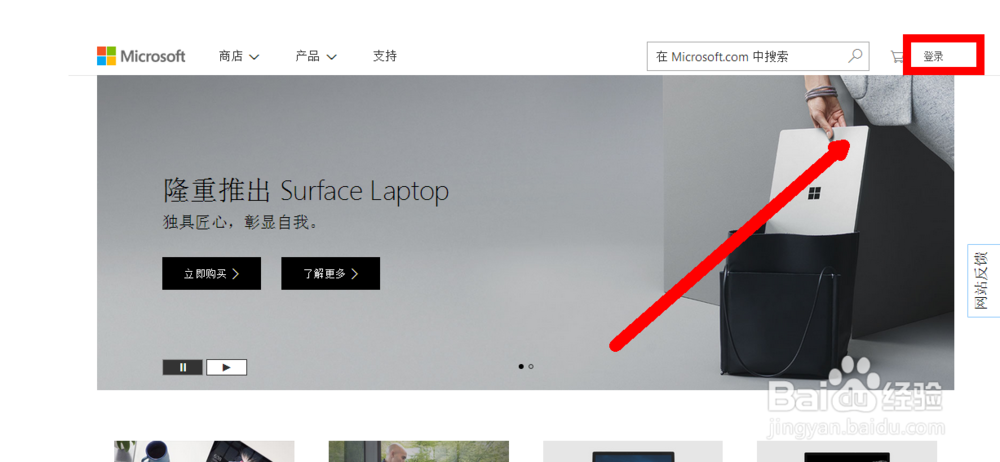Open the third product thumbnail below banner
The width and height of the screenshot is (1000, 462).
click(633, 451)
